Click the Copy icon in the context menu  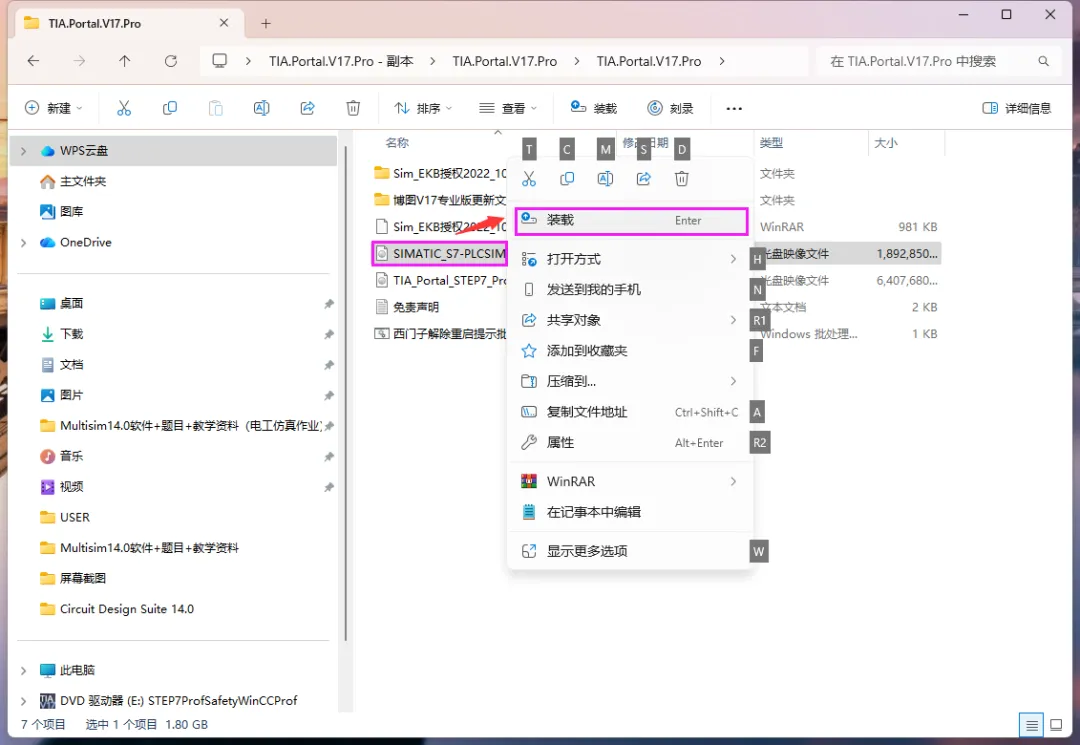pyautogui.click(x=567, y=179)
